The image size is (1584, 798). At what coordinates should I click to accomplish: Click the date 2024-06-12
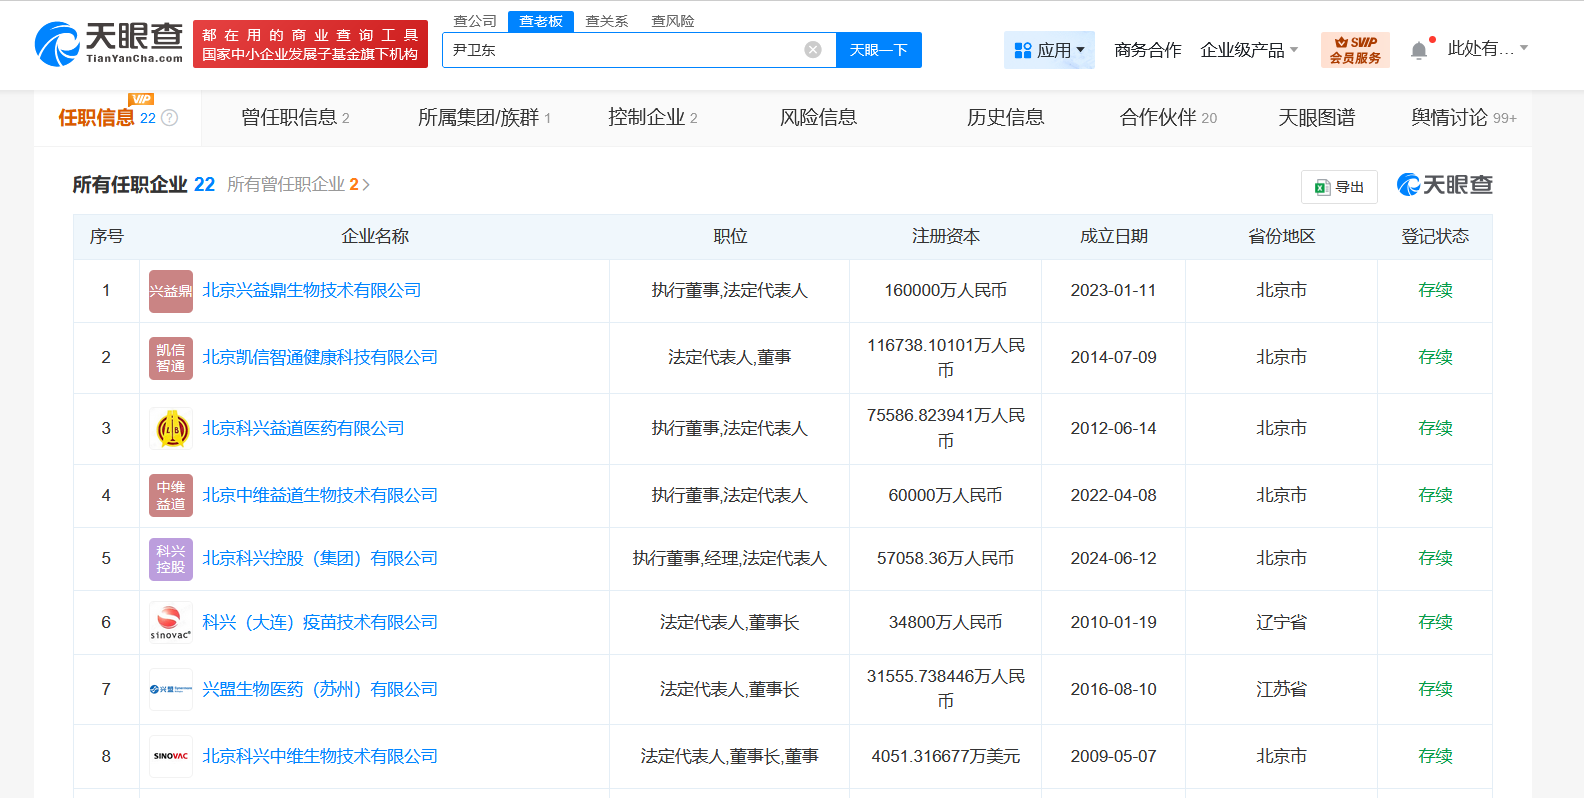tap(1114, 559)
